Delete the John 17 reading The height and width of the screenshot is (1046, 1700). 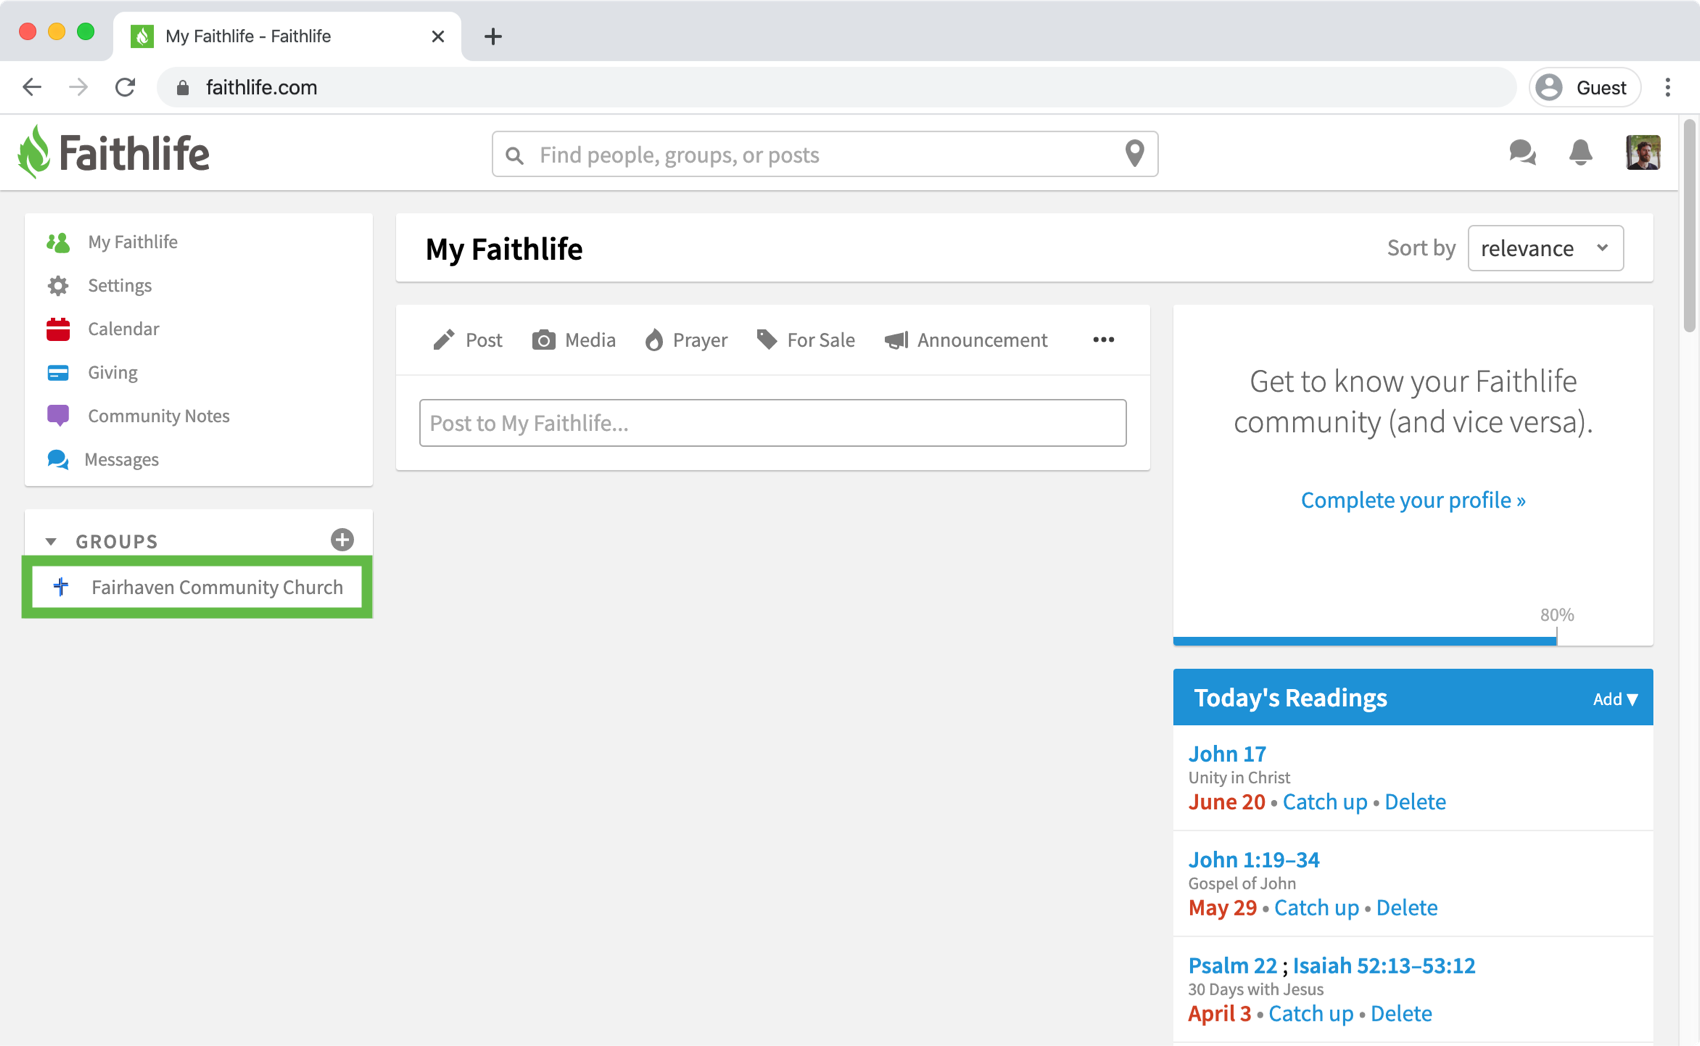pos(1415,802)
